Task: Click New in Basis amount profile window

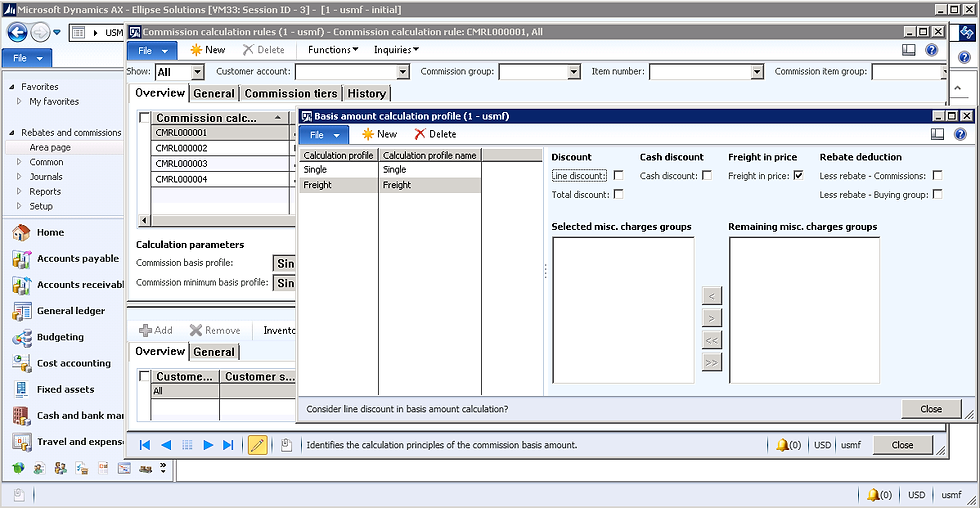Action: (x=379, y=134)
